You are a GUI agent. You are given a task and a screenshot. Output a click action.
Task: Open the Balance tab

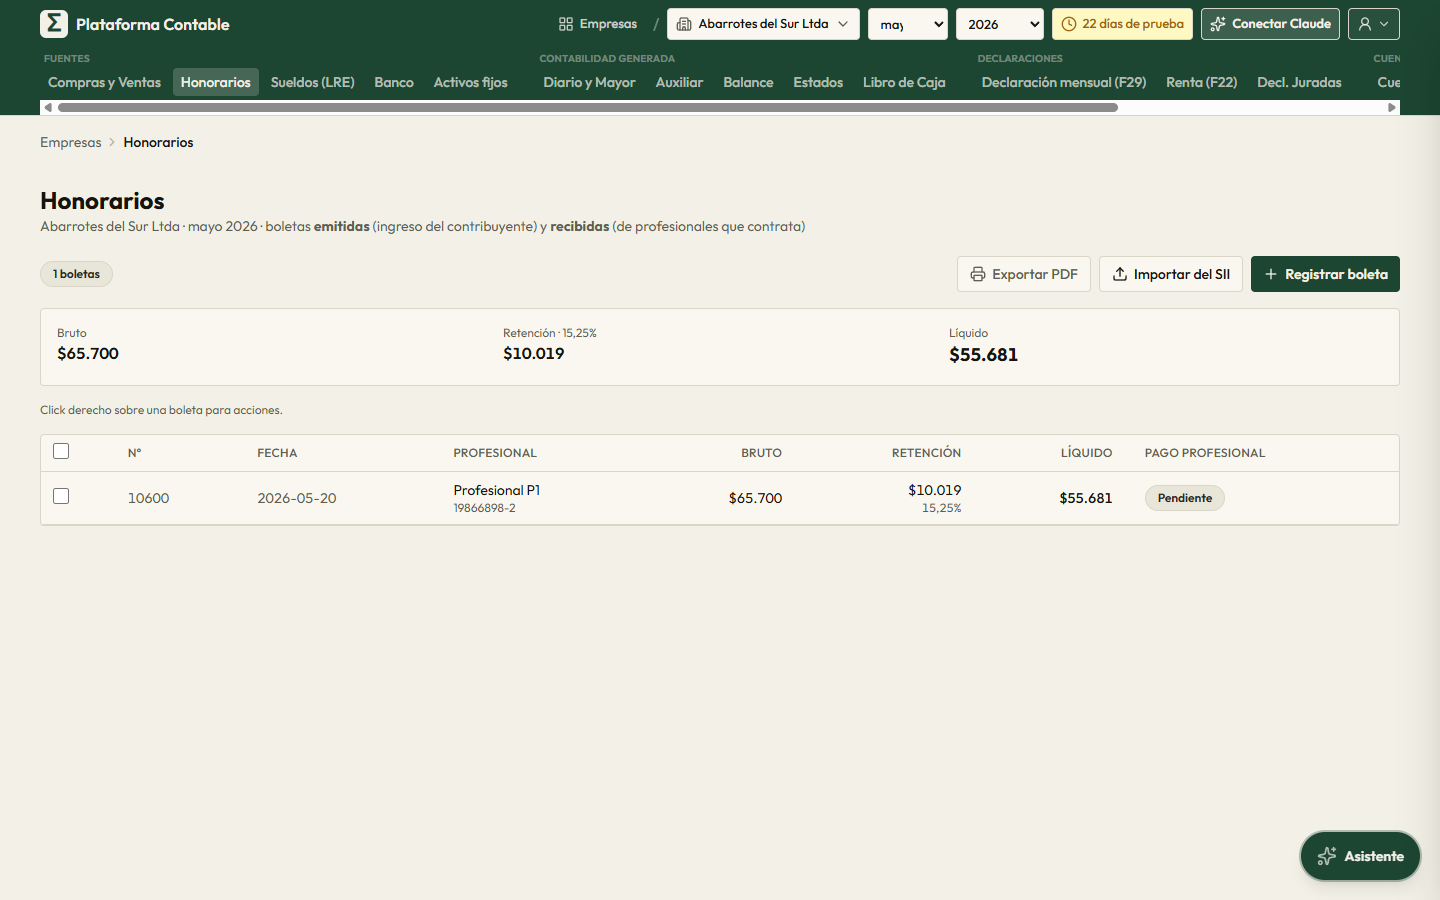748,82
